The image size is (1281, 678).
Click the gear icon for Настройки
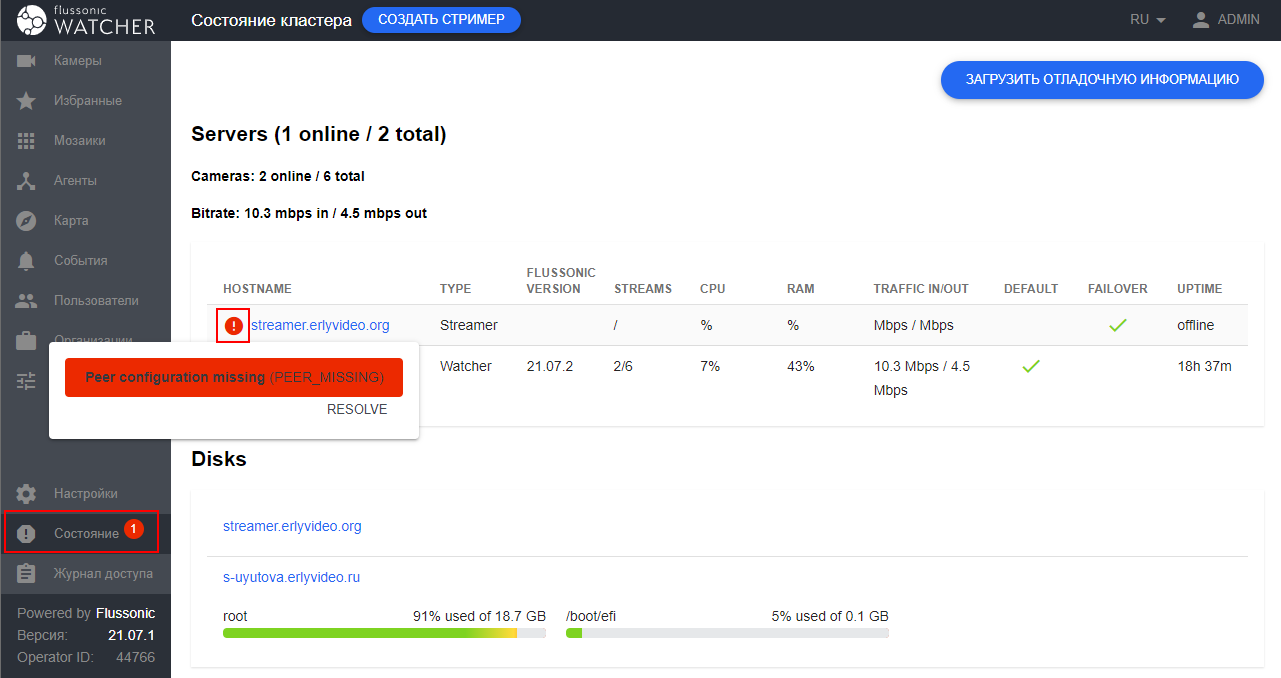(x=27, y=494)
